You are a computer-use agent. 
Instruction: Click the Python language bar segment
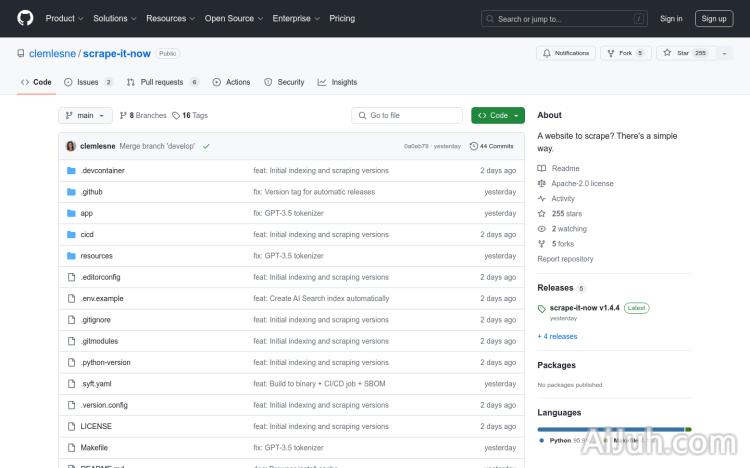click(610, 429)
